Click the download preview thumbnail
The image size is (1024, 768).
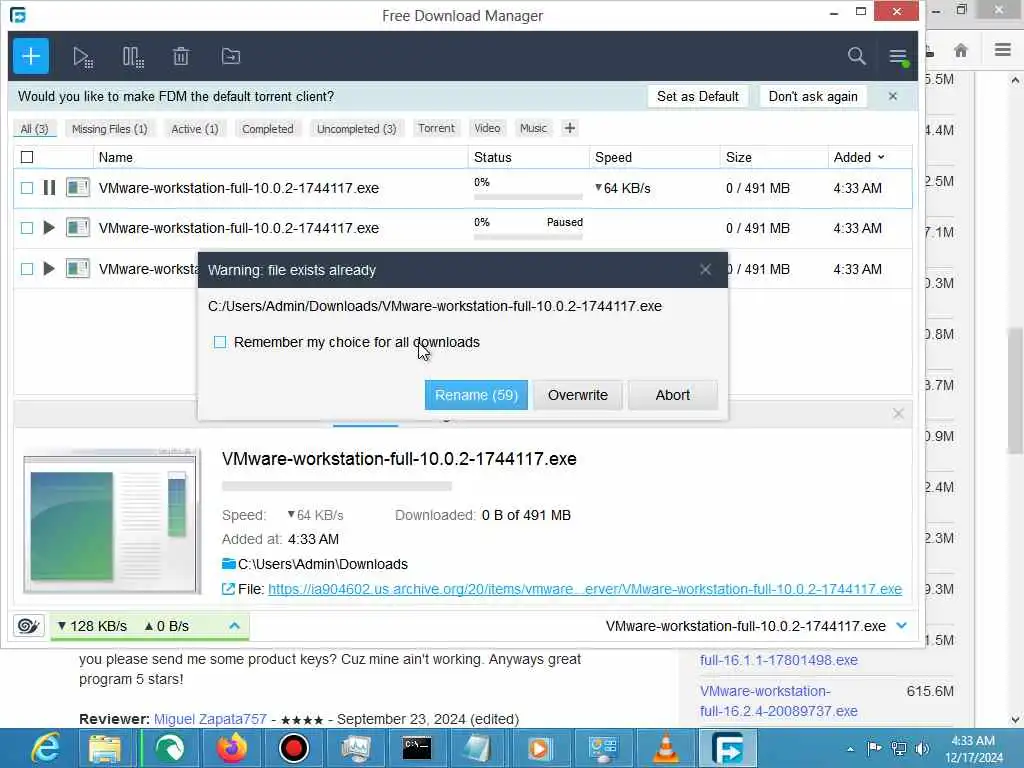(x=112, y=521)
